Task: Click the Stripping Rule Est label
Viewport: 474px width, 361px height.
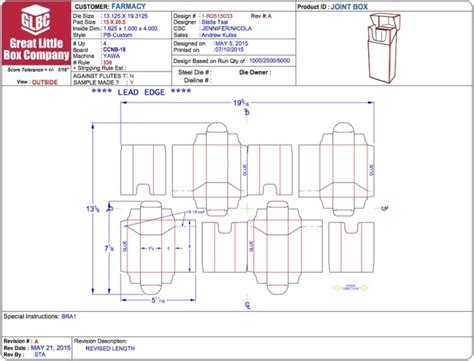Action: [x=99, y=68]
